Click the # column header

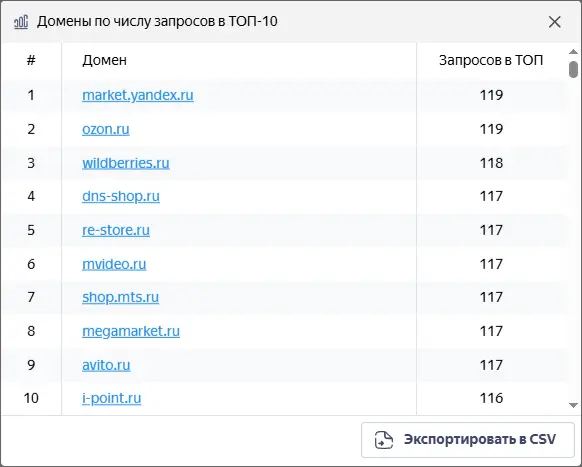pyautogui.click(x=31, y=60)
